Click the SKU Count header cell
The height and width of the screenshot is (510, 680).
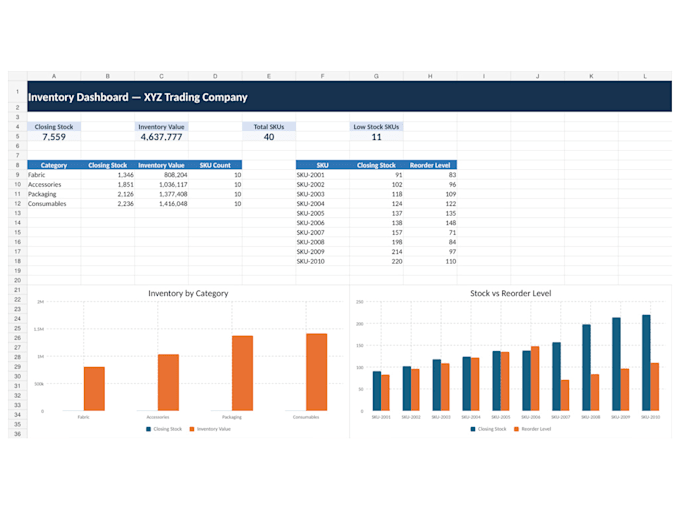(215, 165)
